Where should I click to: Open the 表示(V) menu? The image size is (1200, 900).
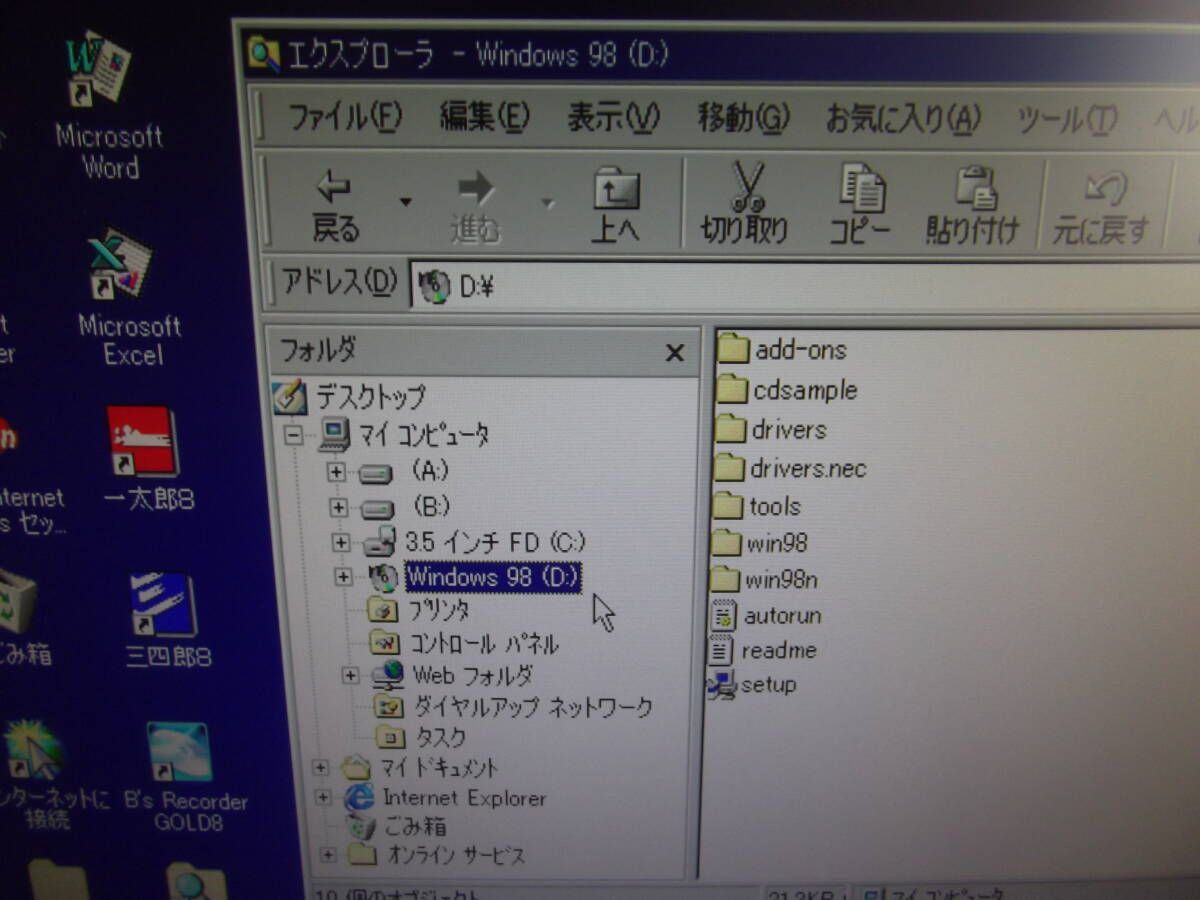pos(613,118)
